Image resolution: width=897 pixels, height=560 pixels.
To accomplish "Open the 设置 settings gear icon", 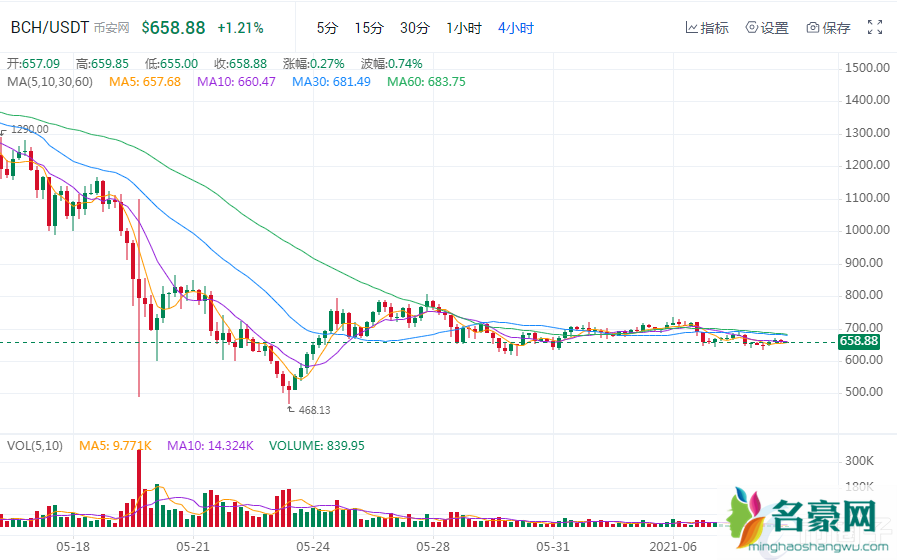I will 752,28.
